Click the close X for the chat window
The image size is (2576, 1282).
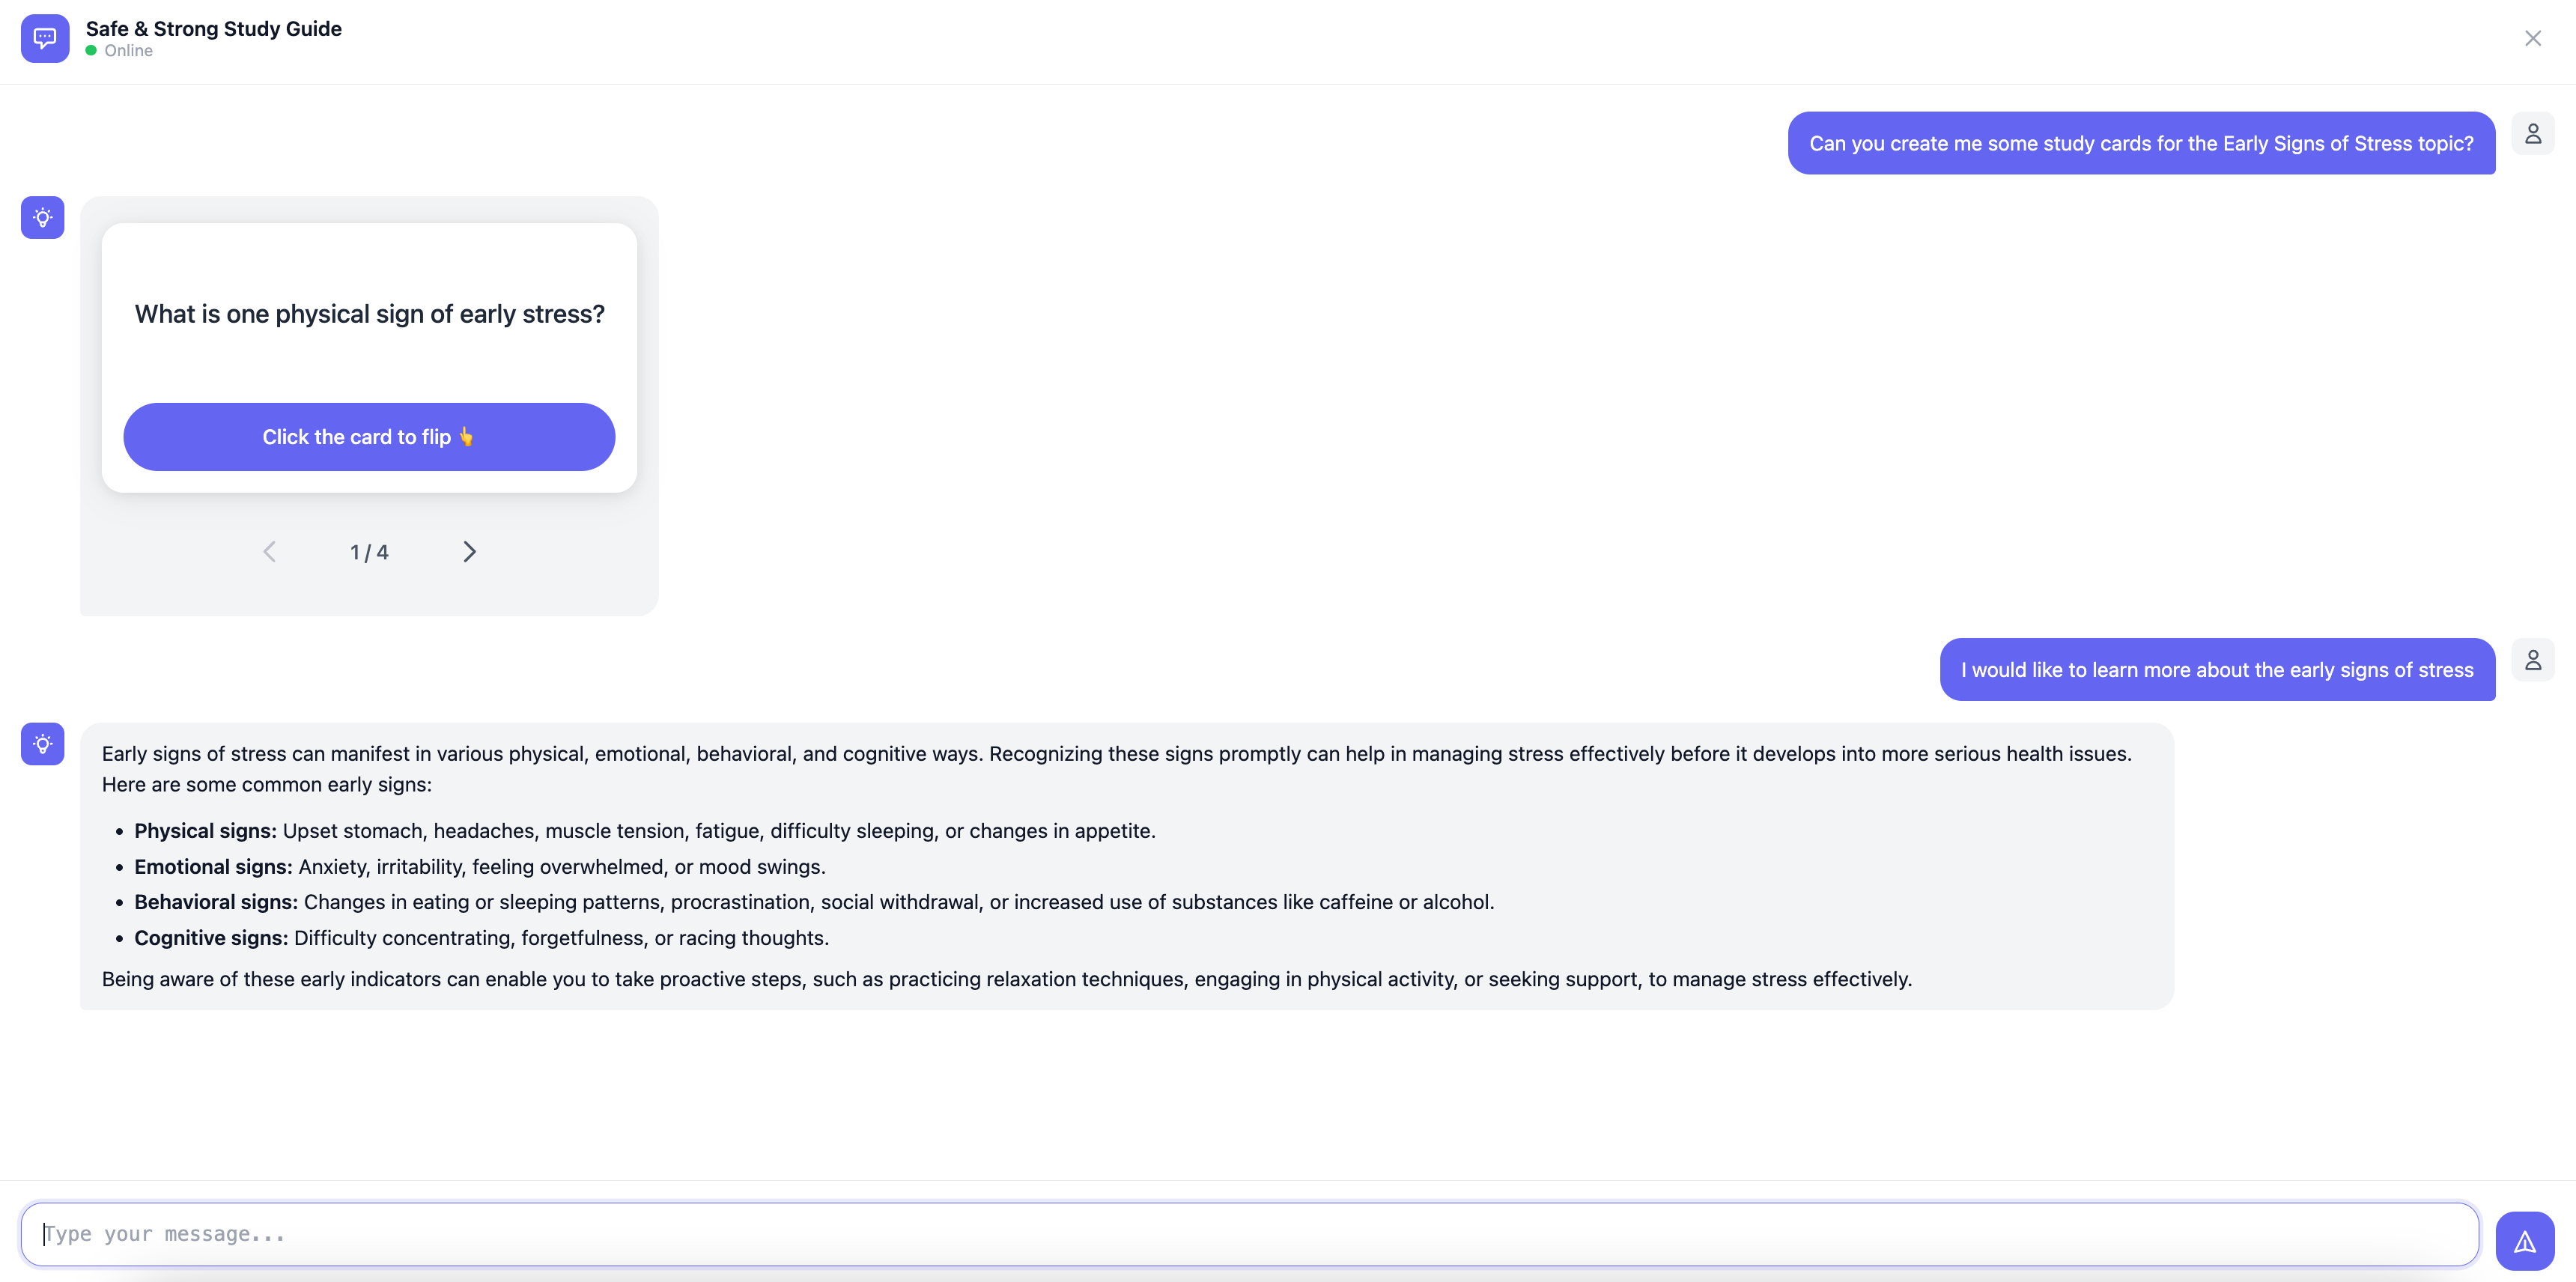pos(2532,38)
